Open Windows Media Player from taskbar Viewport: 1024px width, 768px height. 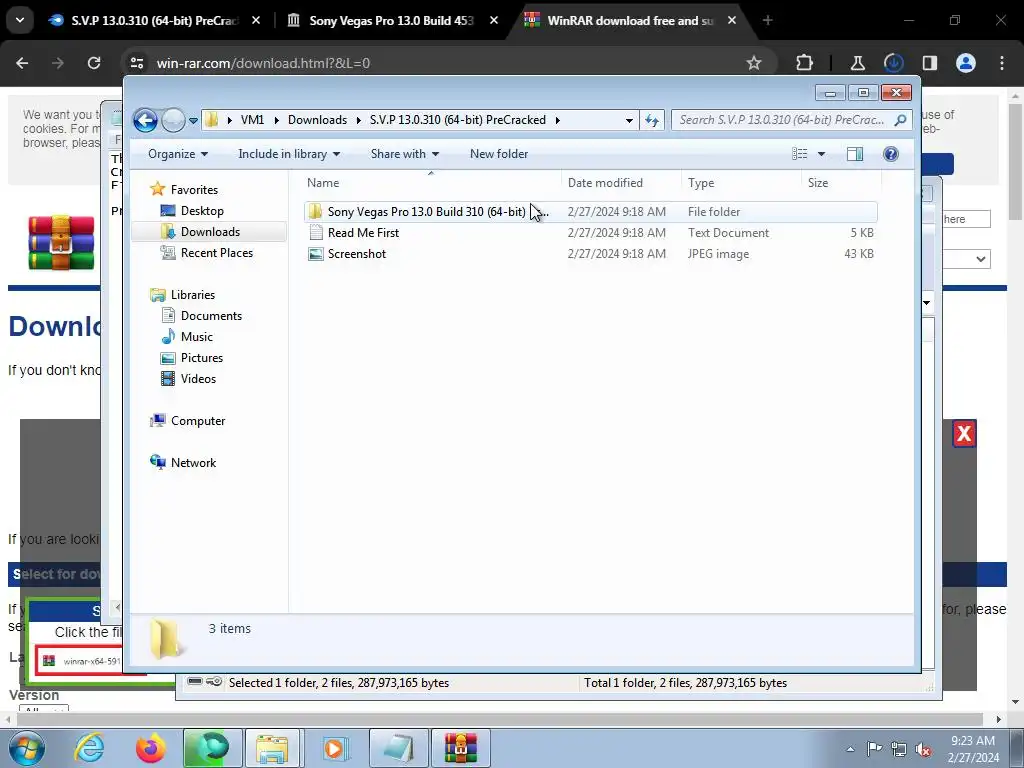click(336, 748)
